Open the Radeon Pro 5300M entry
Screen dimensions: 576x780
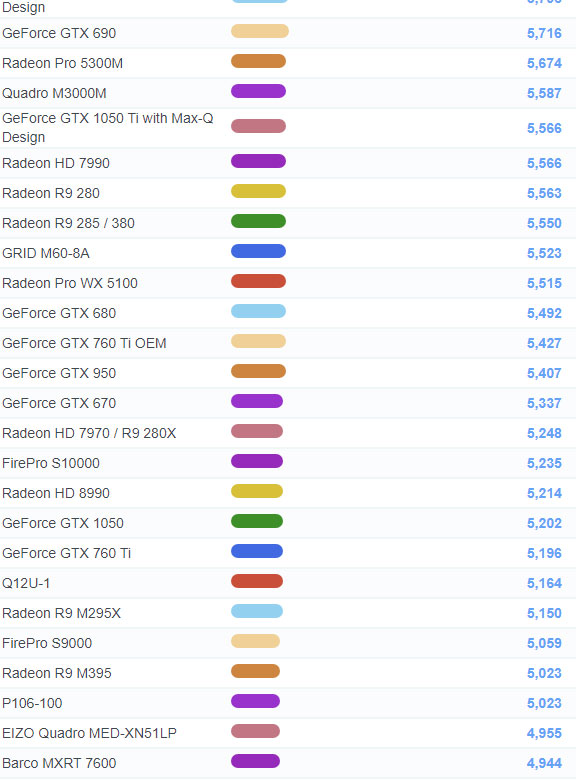pyautogui.click(x=62, y=63)
